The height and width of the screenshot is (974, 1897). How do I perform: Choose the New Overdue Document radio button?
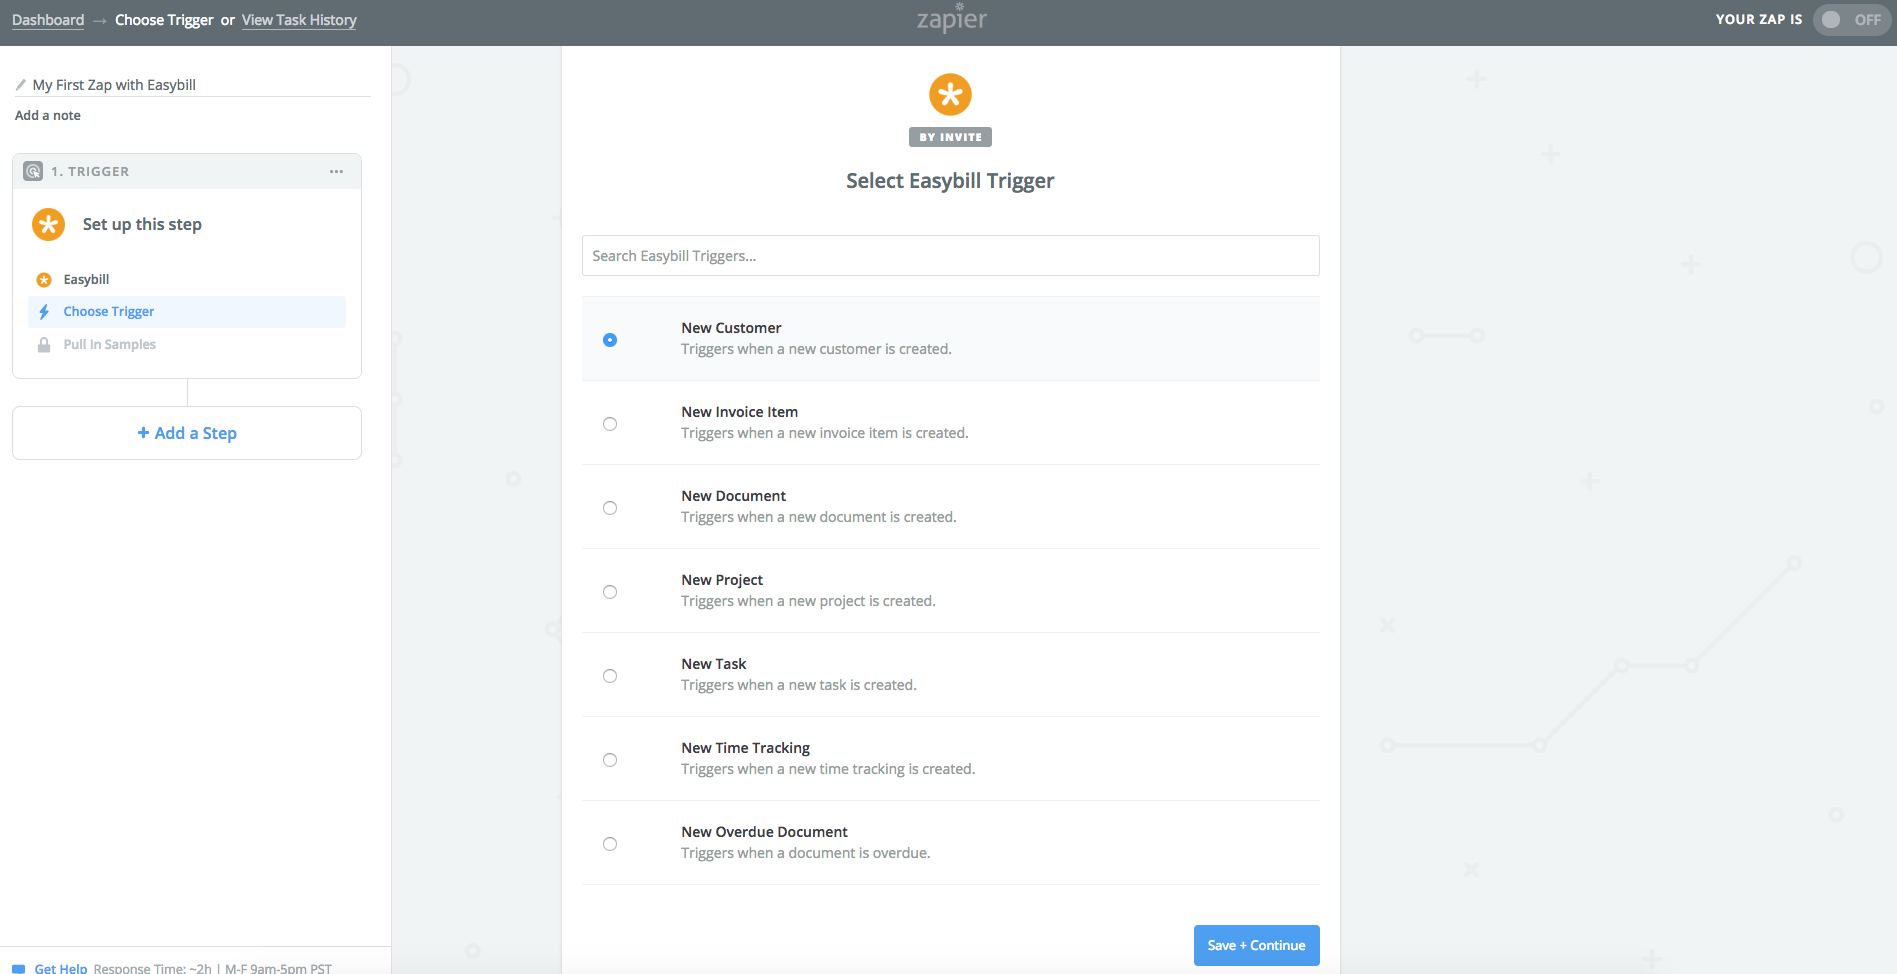[610, 844]
